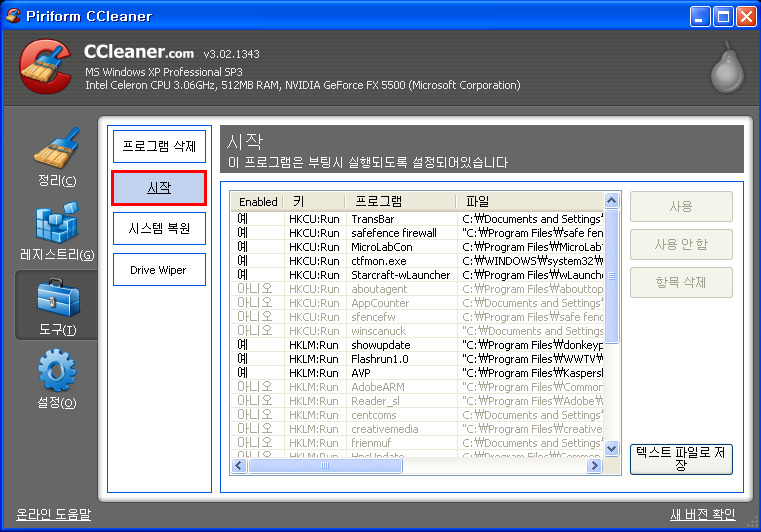This screenshot has height=532, width=761.
Task: Select the AppCounter entry
Action: coord(417,303)
